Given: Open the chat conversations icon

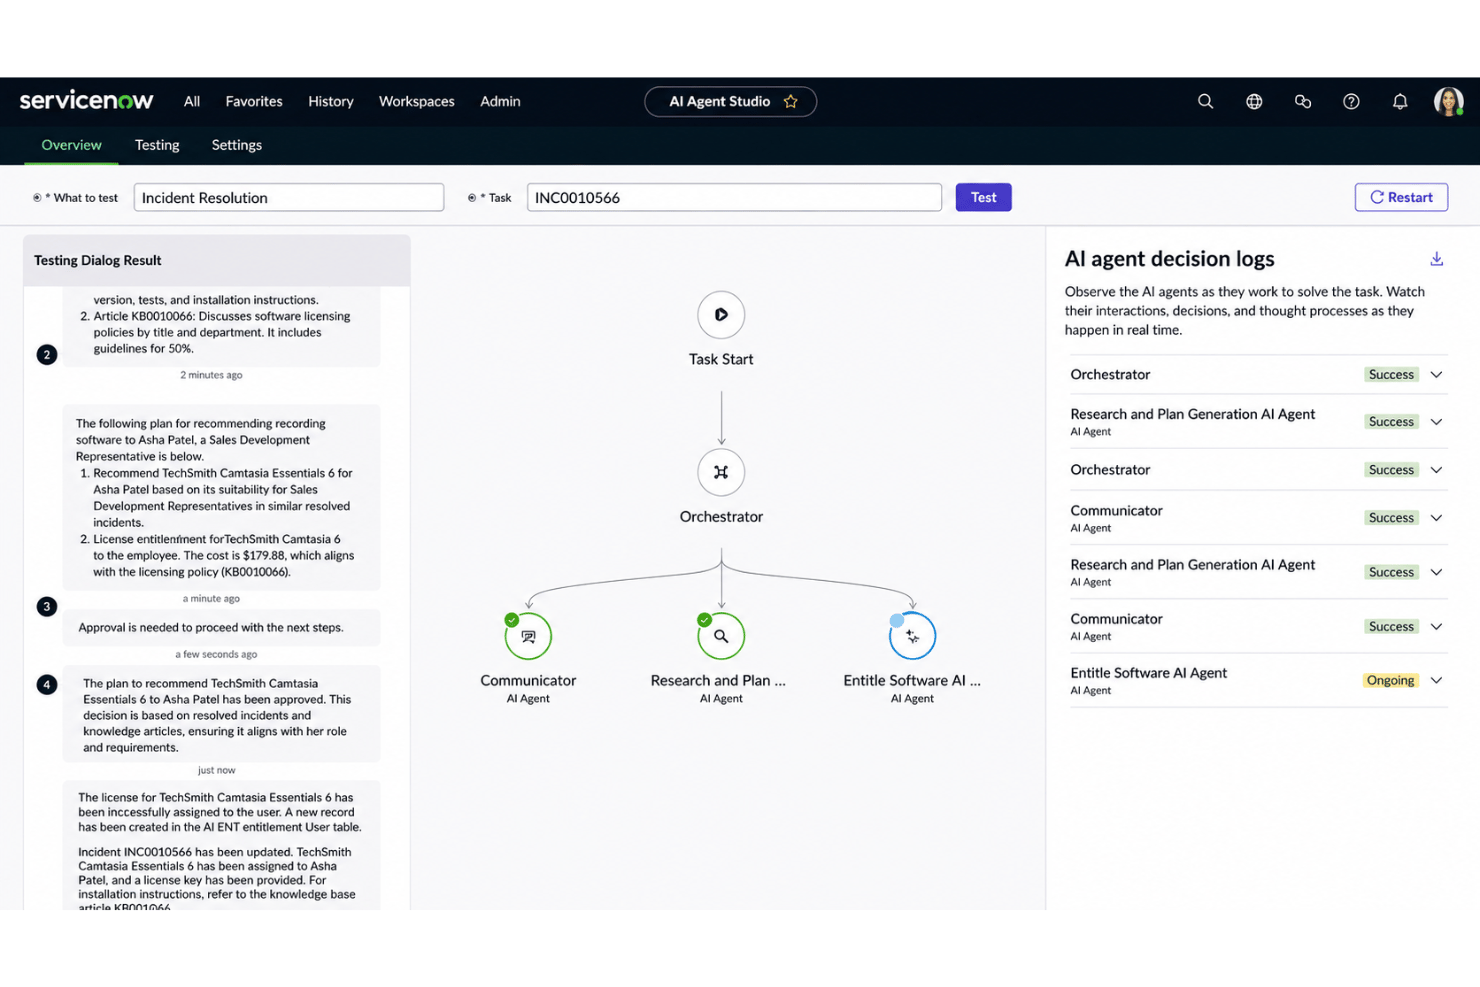Looking at the screenshot, I should pyautogui.click(x=1303, y=101).
